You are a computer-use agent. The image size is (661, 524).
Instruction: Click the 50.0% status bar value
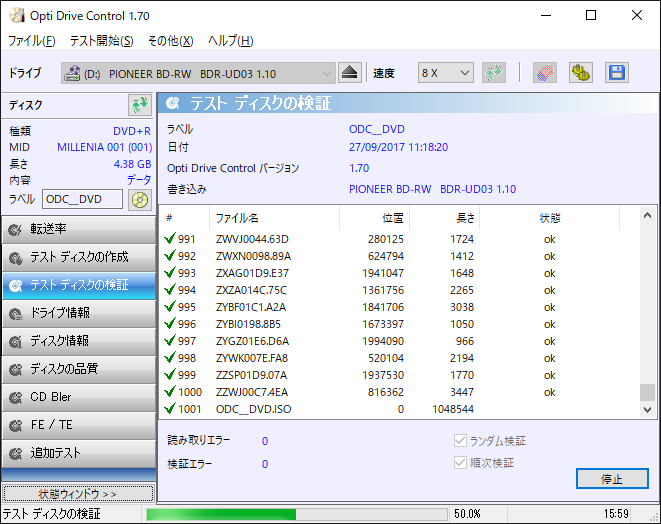(x=467, y=514)
